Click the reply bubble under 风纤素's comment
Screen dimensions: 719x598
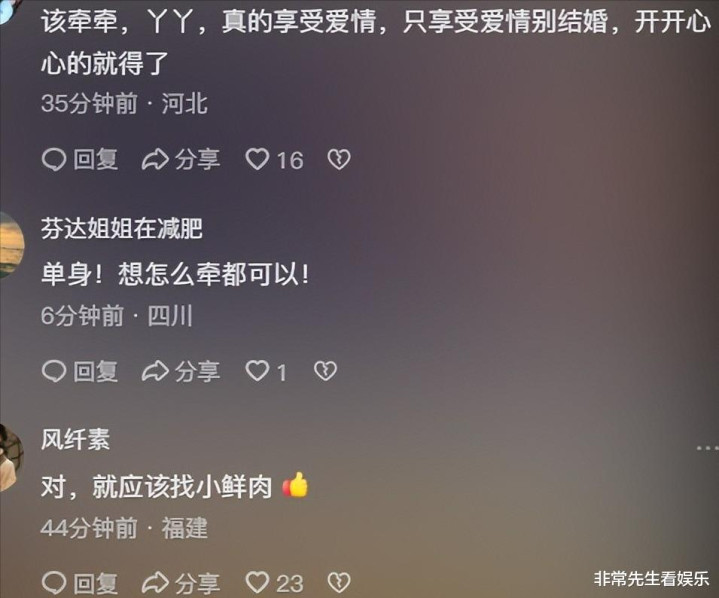coord(54,583)
